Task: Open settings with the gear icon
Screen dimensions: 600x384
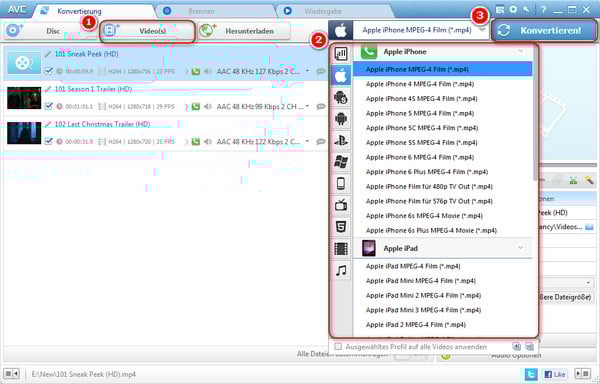Action: tap(513, 10)
